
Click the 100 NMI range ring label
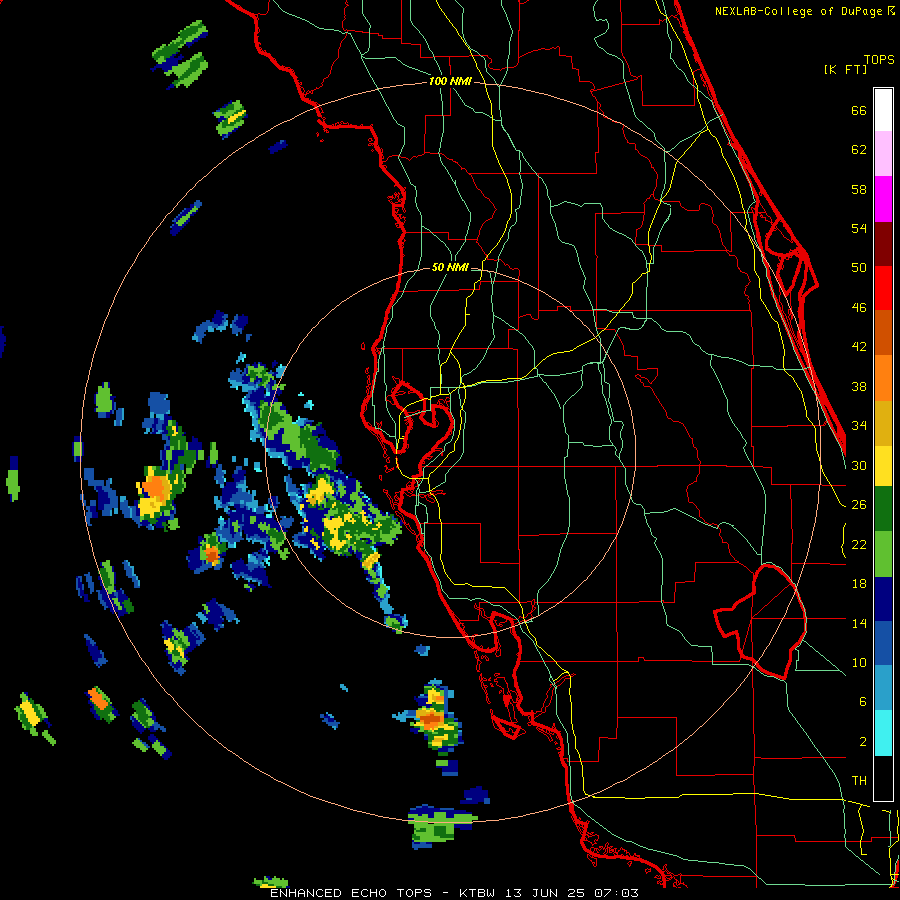(x=450, y=82)
